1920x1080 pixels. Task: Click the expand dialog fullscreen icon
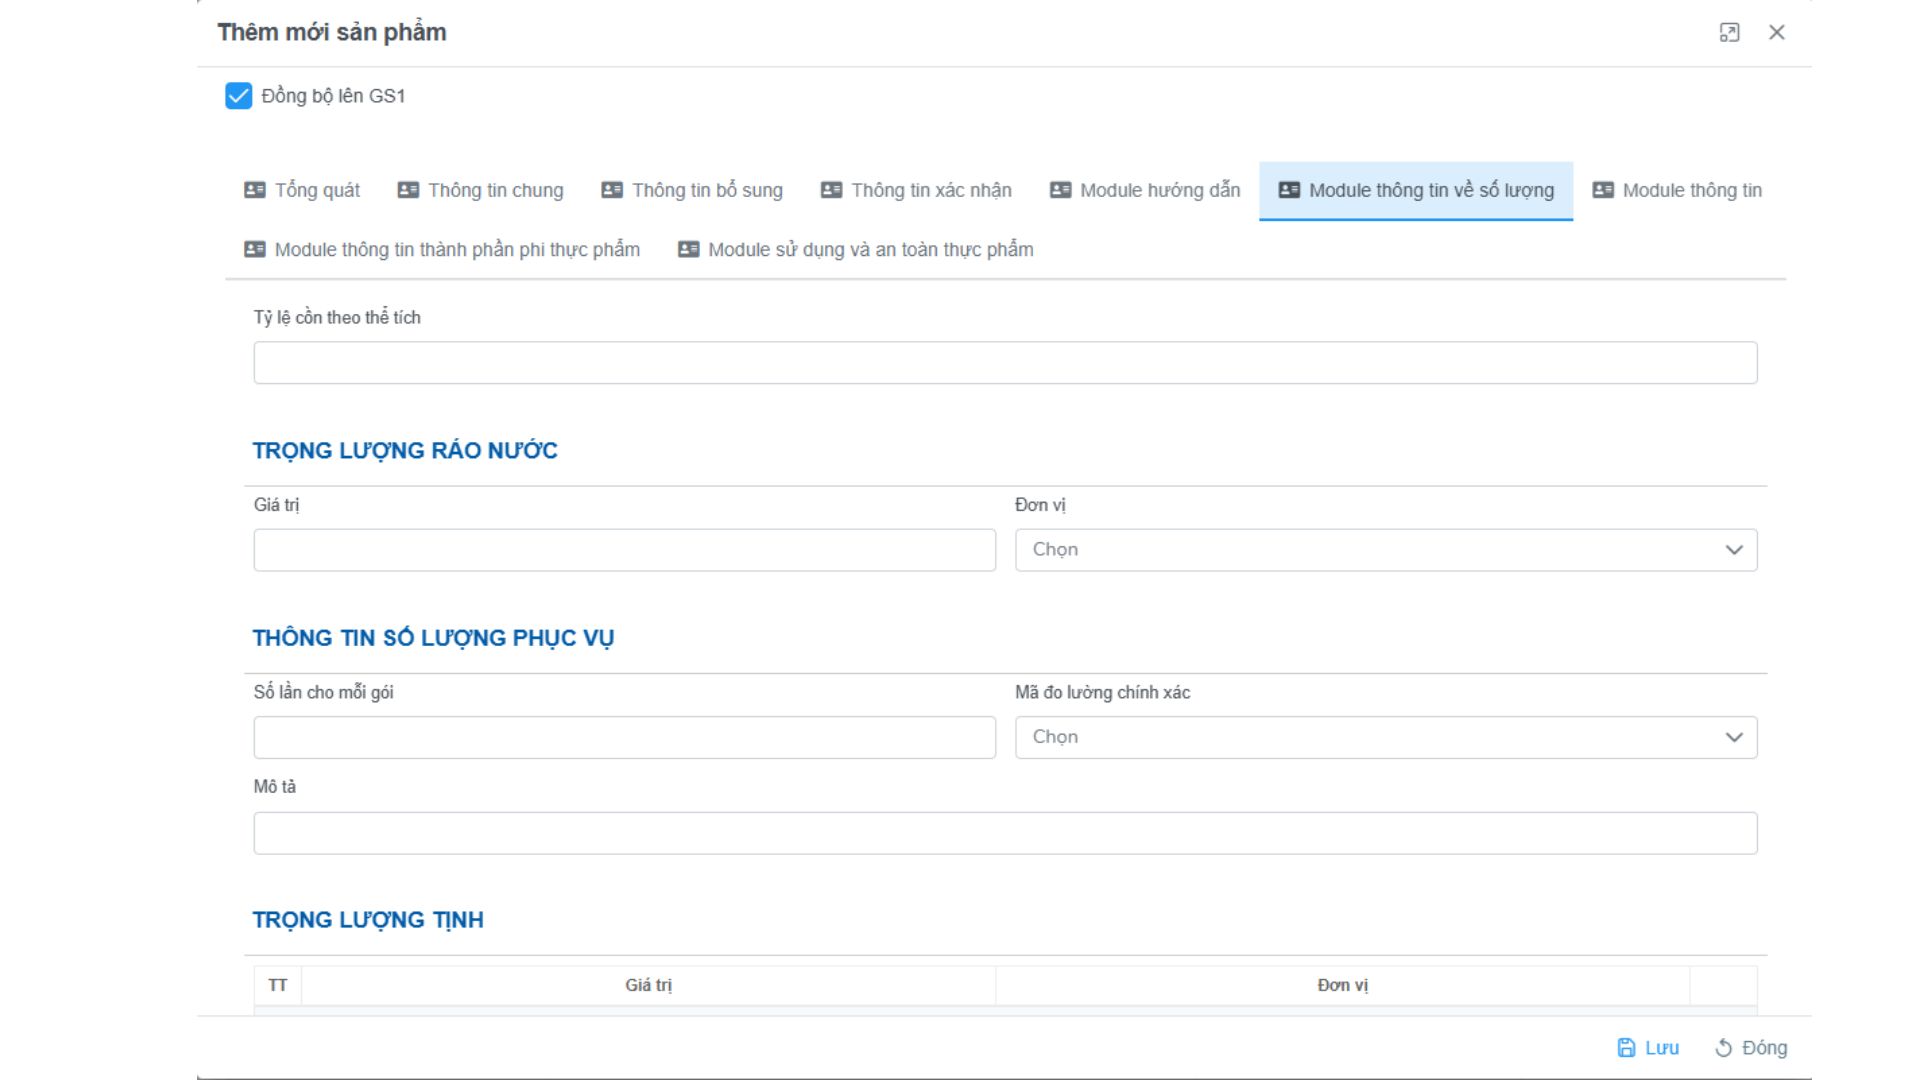coord(1729,33)
